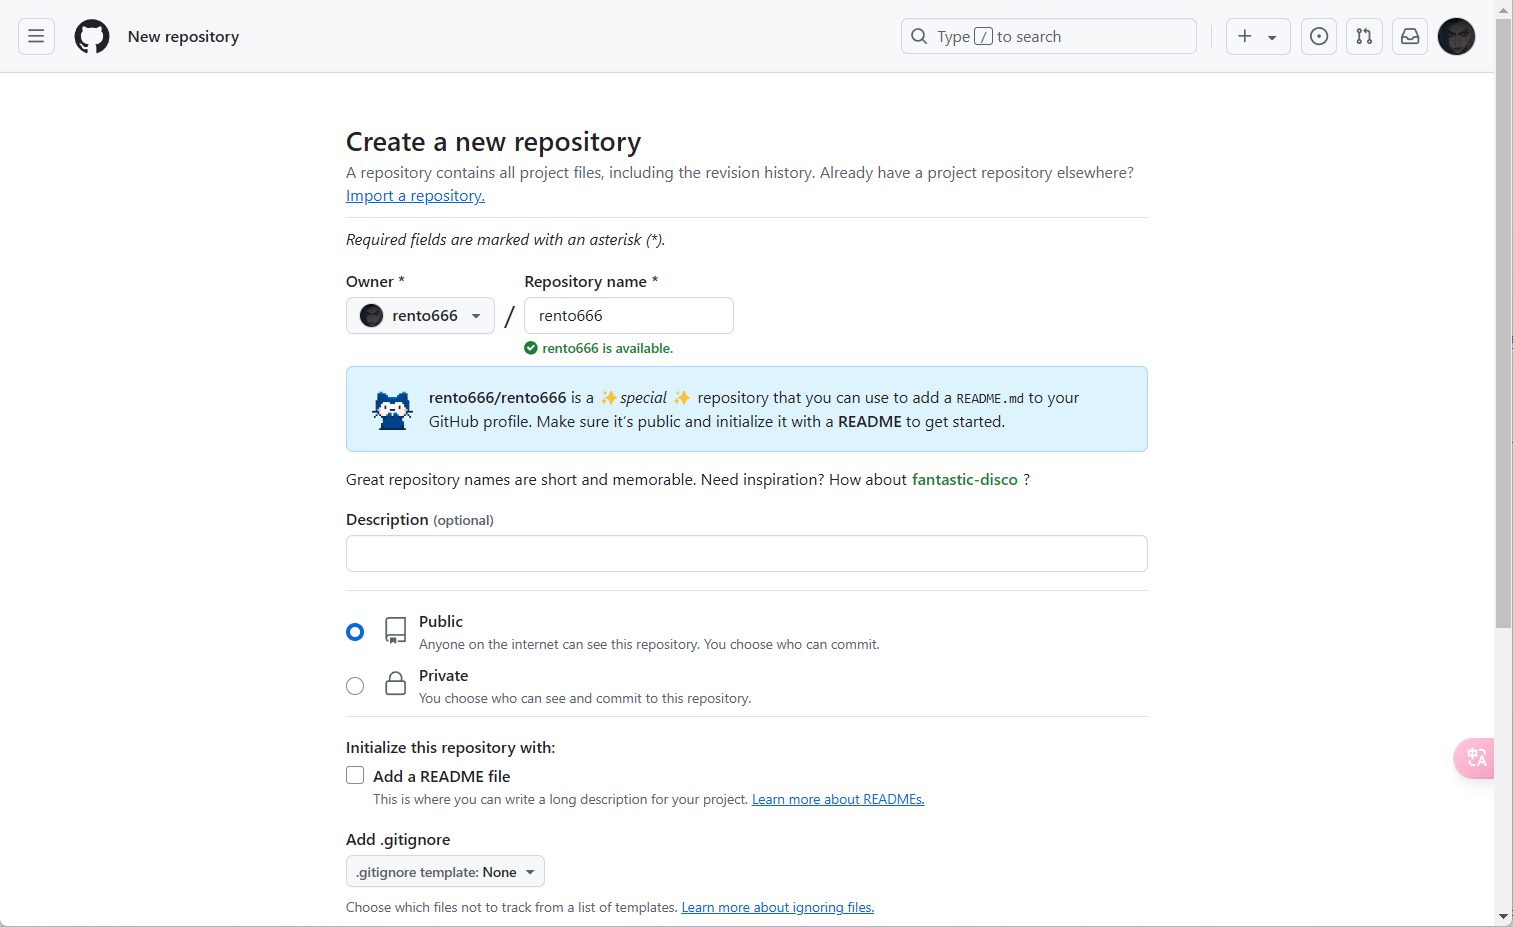
Task: Focus the Repository name input field
Action: (629, 316)
